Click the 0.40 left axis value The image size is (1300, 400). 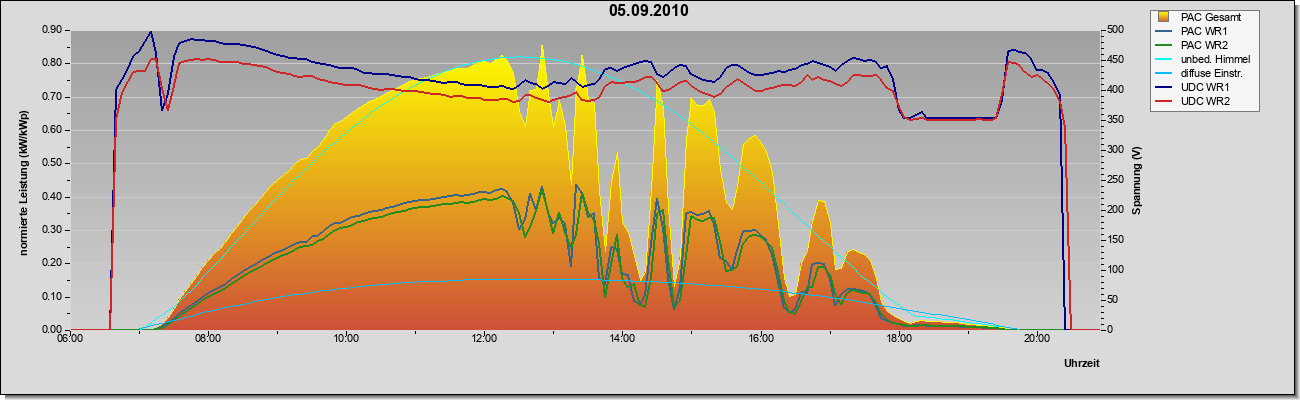pyautogui.click(x=53, y=197)
